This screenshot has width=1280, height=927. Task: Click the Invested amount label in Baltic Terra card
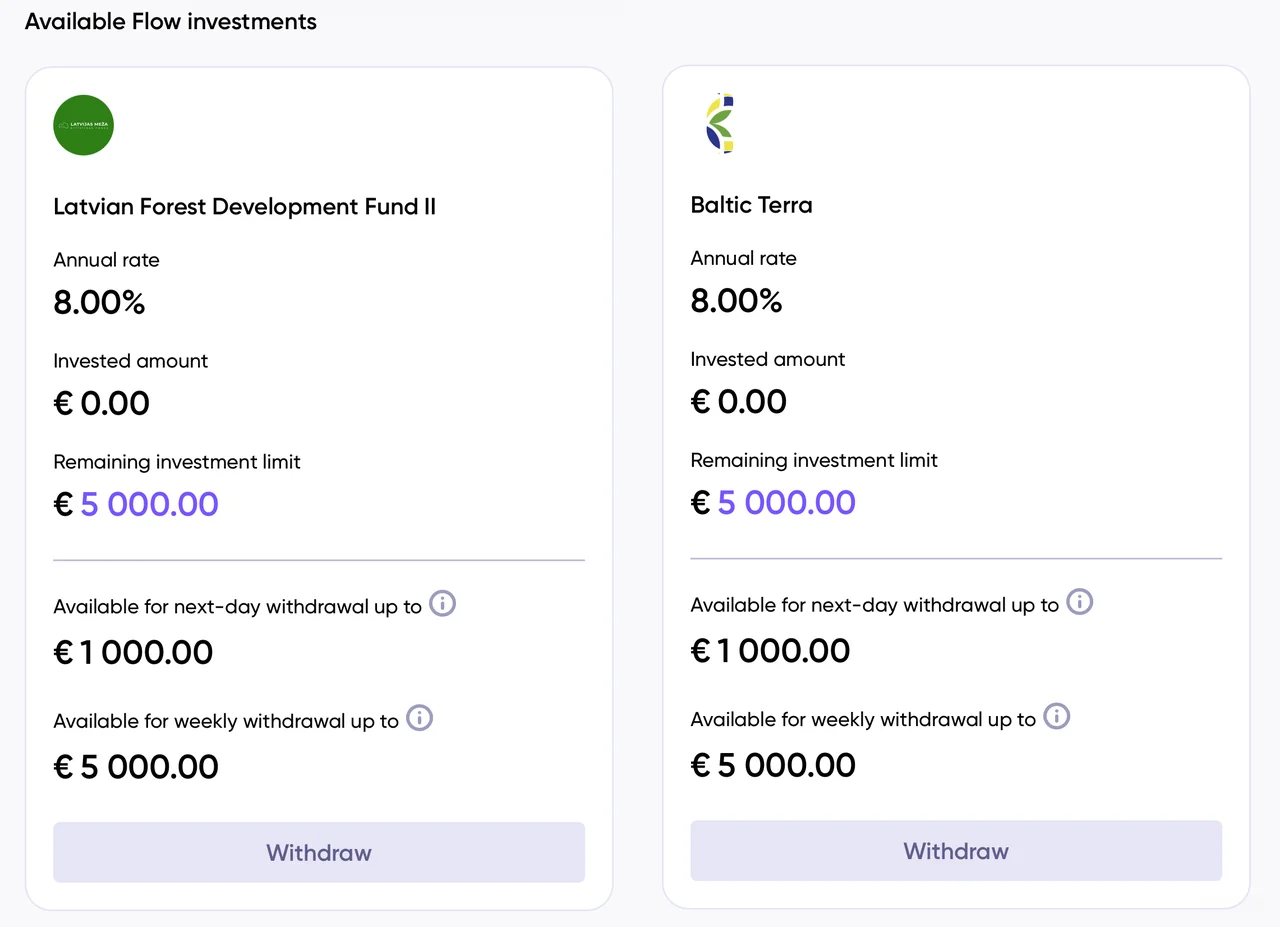[768, 359]
